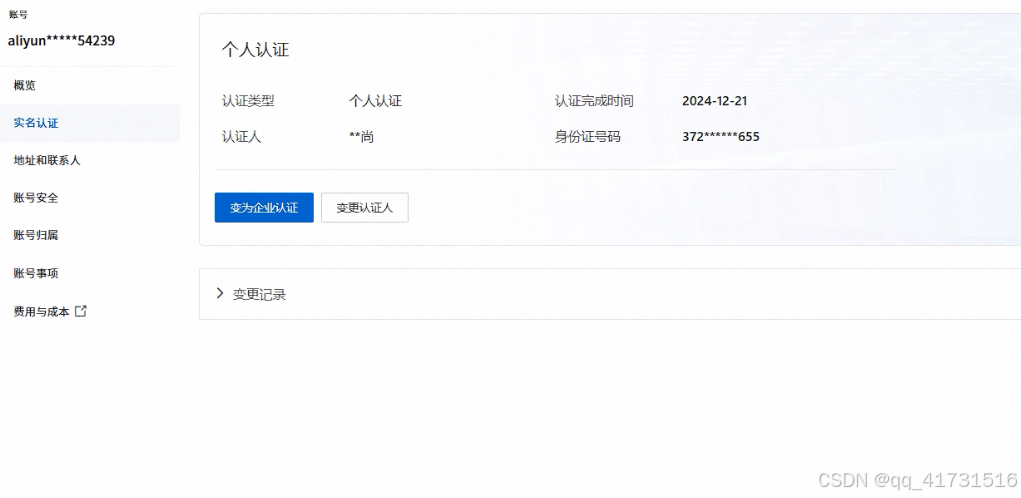Image resolution: width=1021 pixels, height=498 pixels.
Task: Click the account name aliyun*****54239
Action: tap(61, 41)
